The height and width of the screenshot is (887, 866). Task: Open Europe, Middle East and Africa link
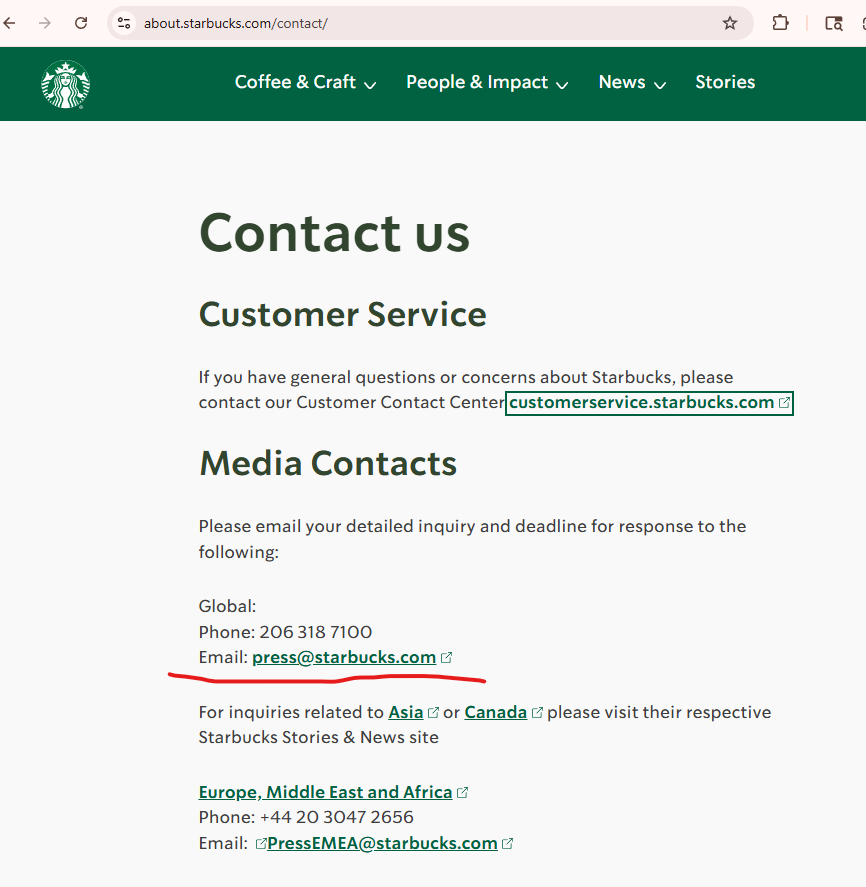(325, 792)
